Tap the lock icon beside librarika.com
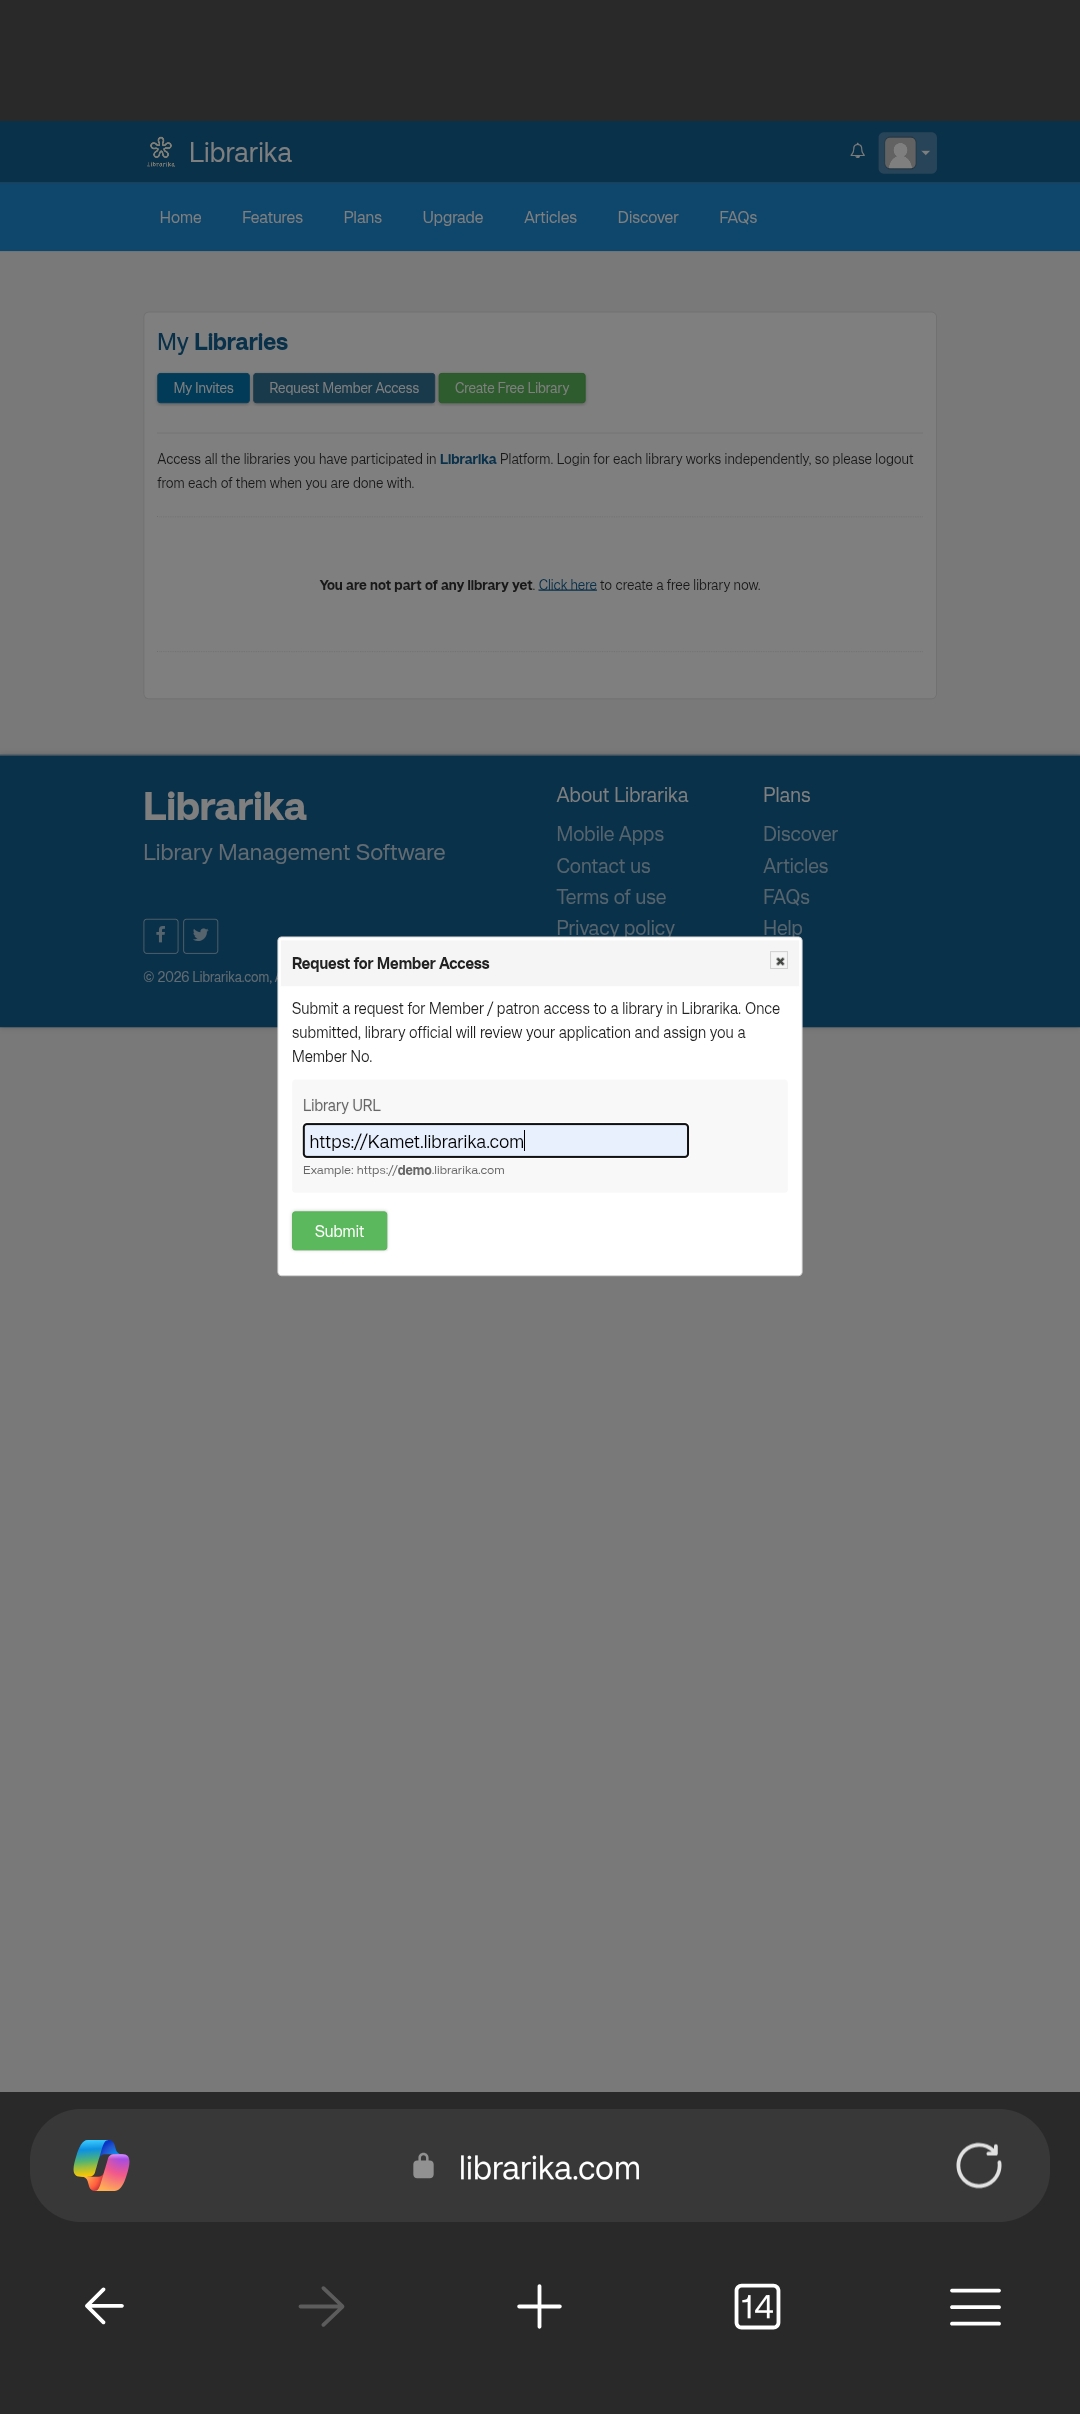Image resolution: width=1080 pixels, height=2414 pixels. tap(423, 2166)
